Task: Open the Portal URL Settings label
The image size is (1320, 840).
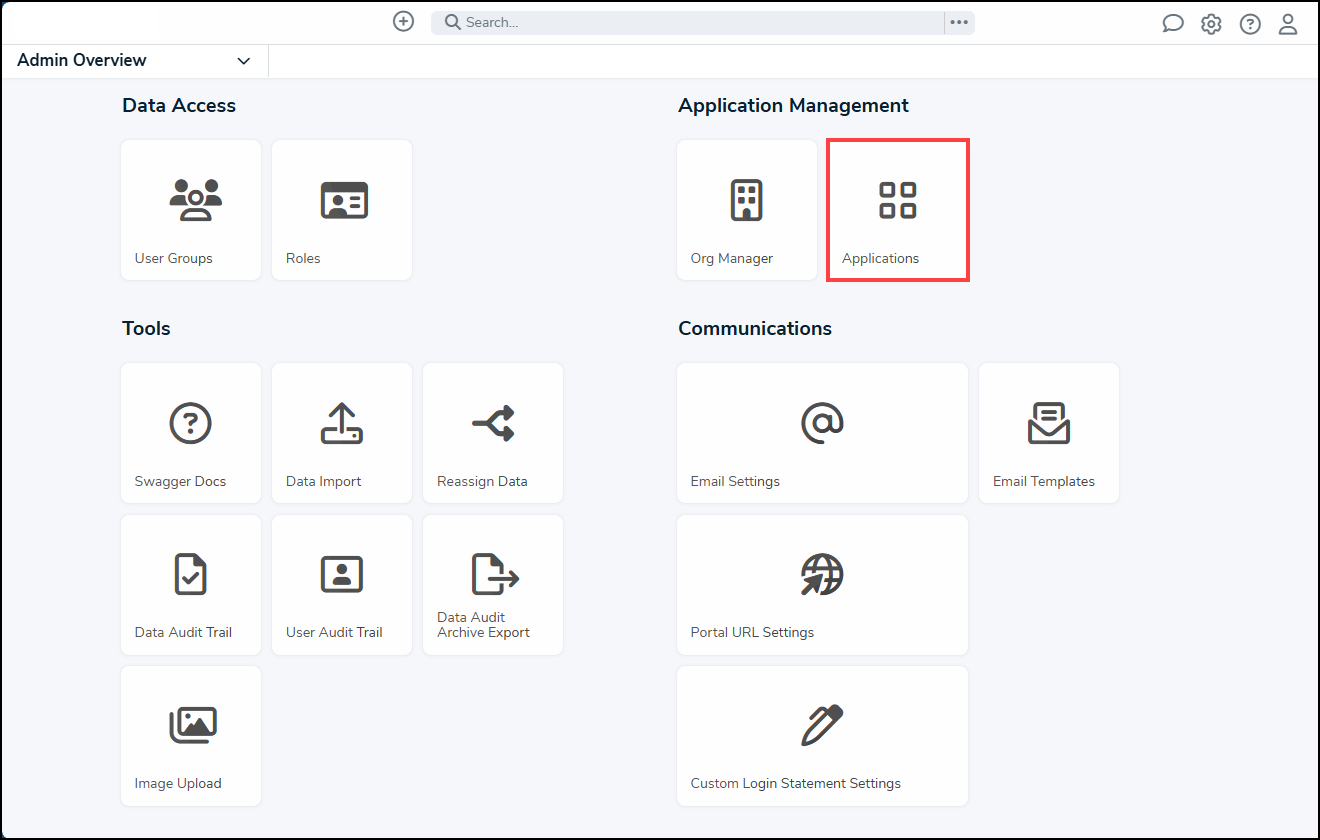Action: [x=752, y=632]
